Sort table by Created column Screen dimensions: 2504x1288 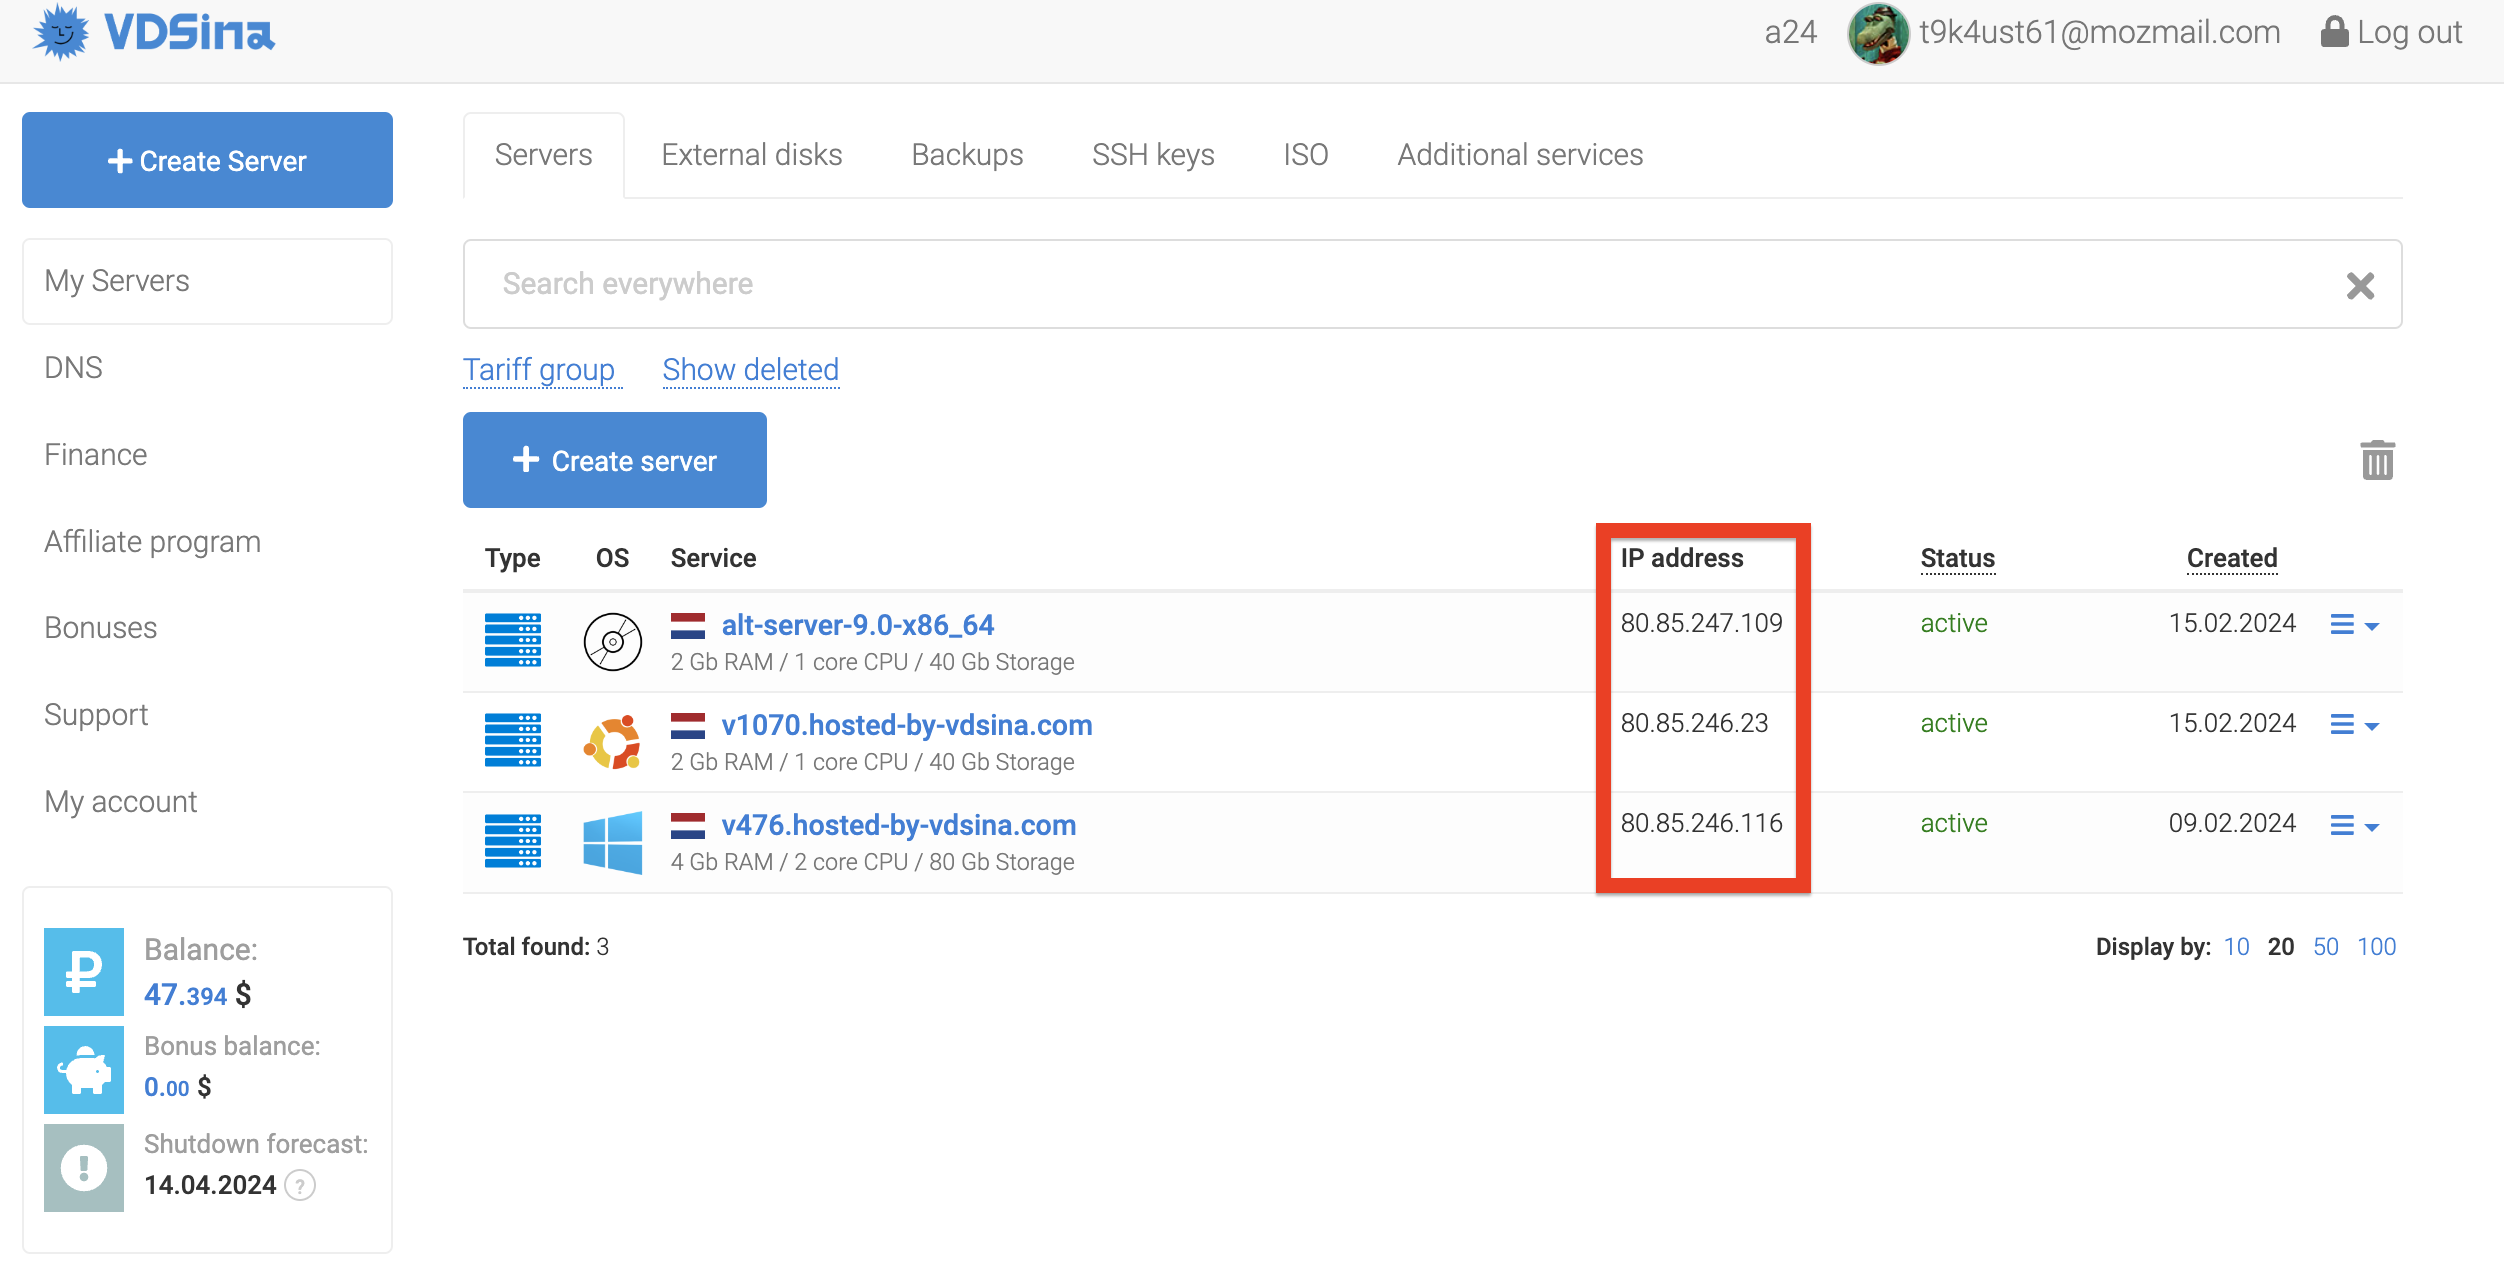2232,558
